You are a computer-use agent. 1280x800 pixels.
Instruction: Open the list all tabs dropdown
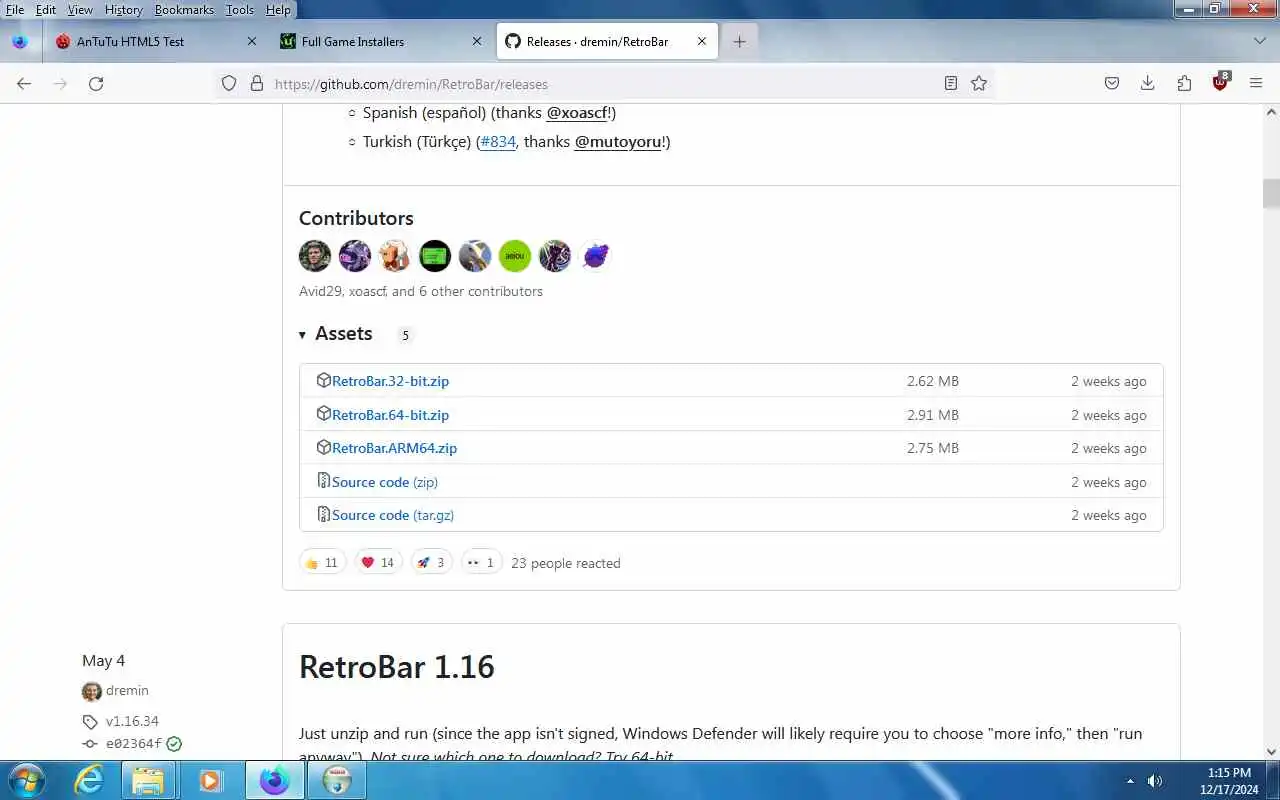[1260, 42]
